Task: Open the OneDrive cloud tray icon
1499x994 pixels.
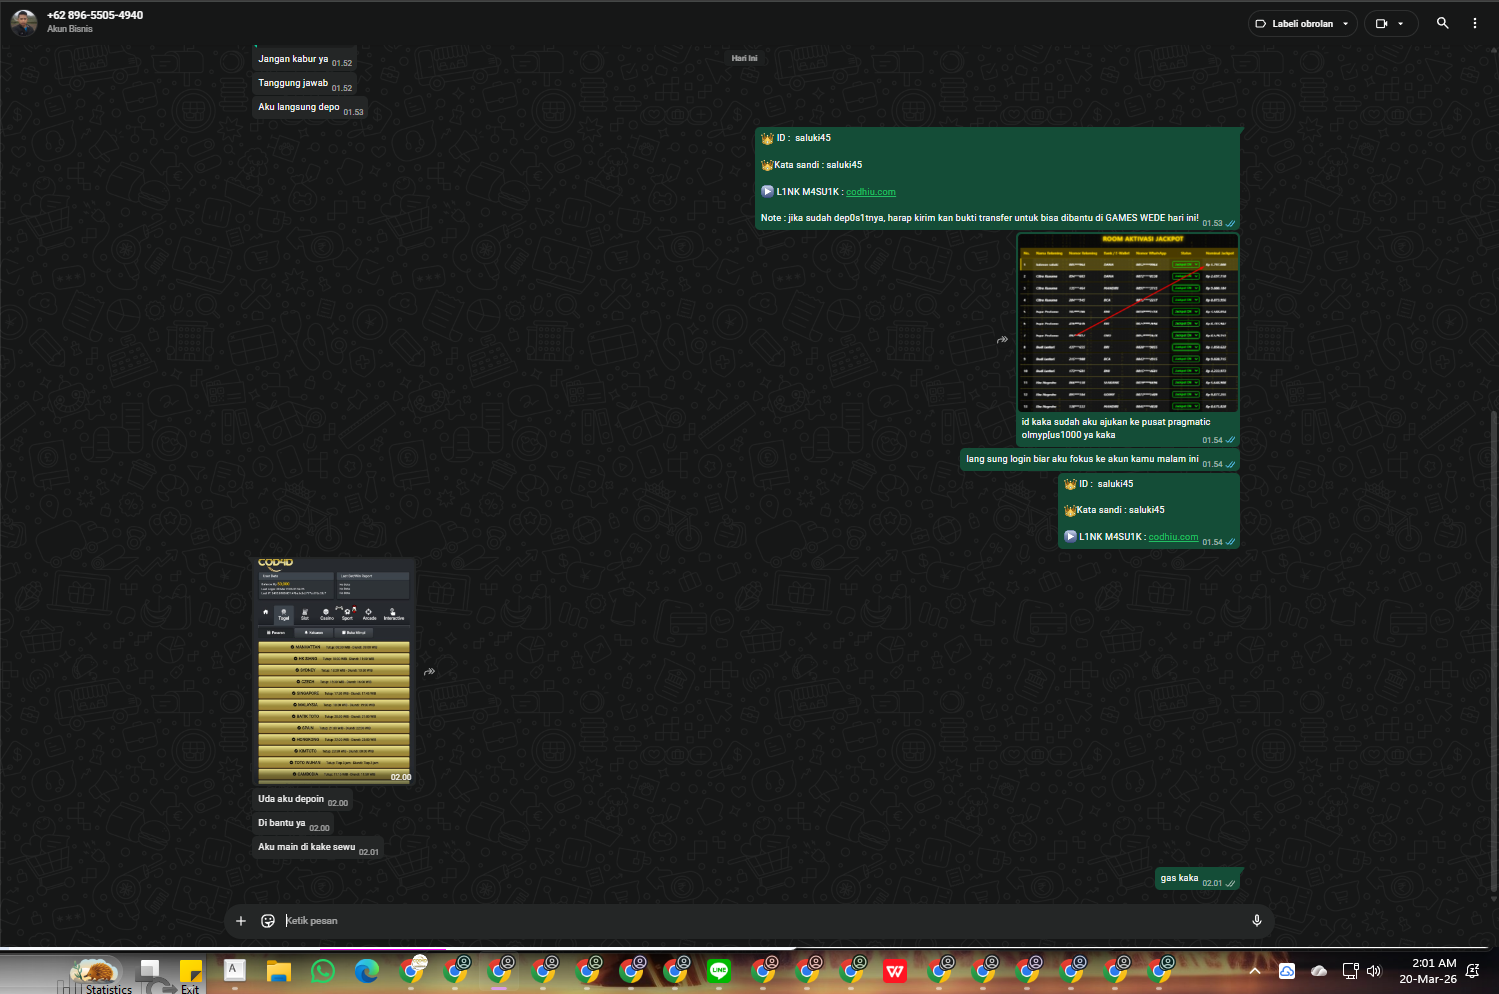Action: 1319,971
